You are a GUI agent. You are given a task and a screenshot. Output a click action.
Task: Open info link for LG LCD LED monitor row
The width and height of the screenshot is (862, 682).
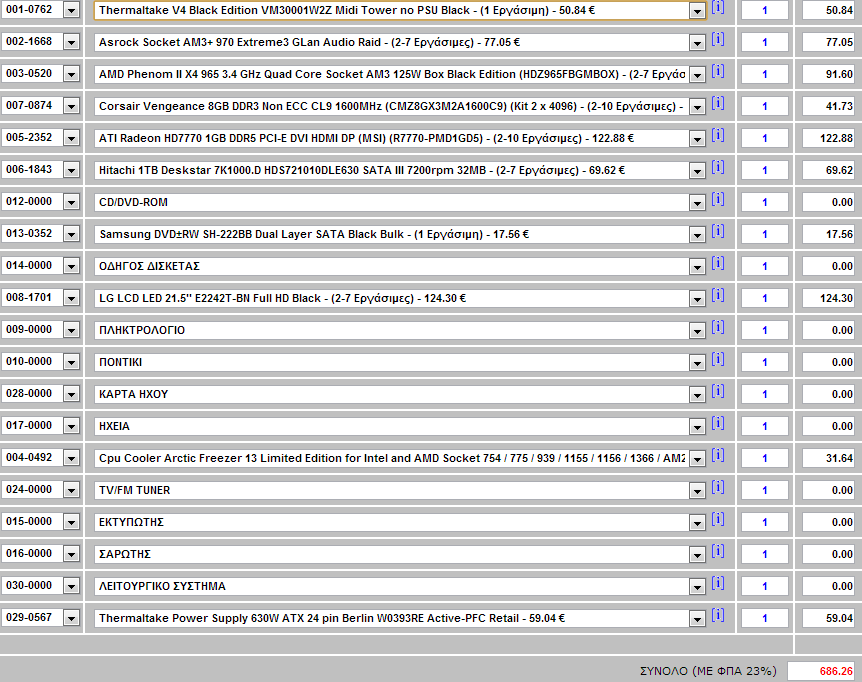[x=718, y=295]
